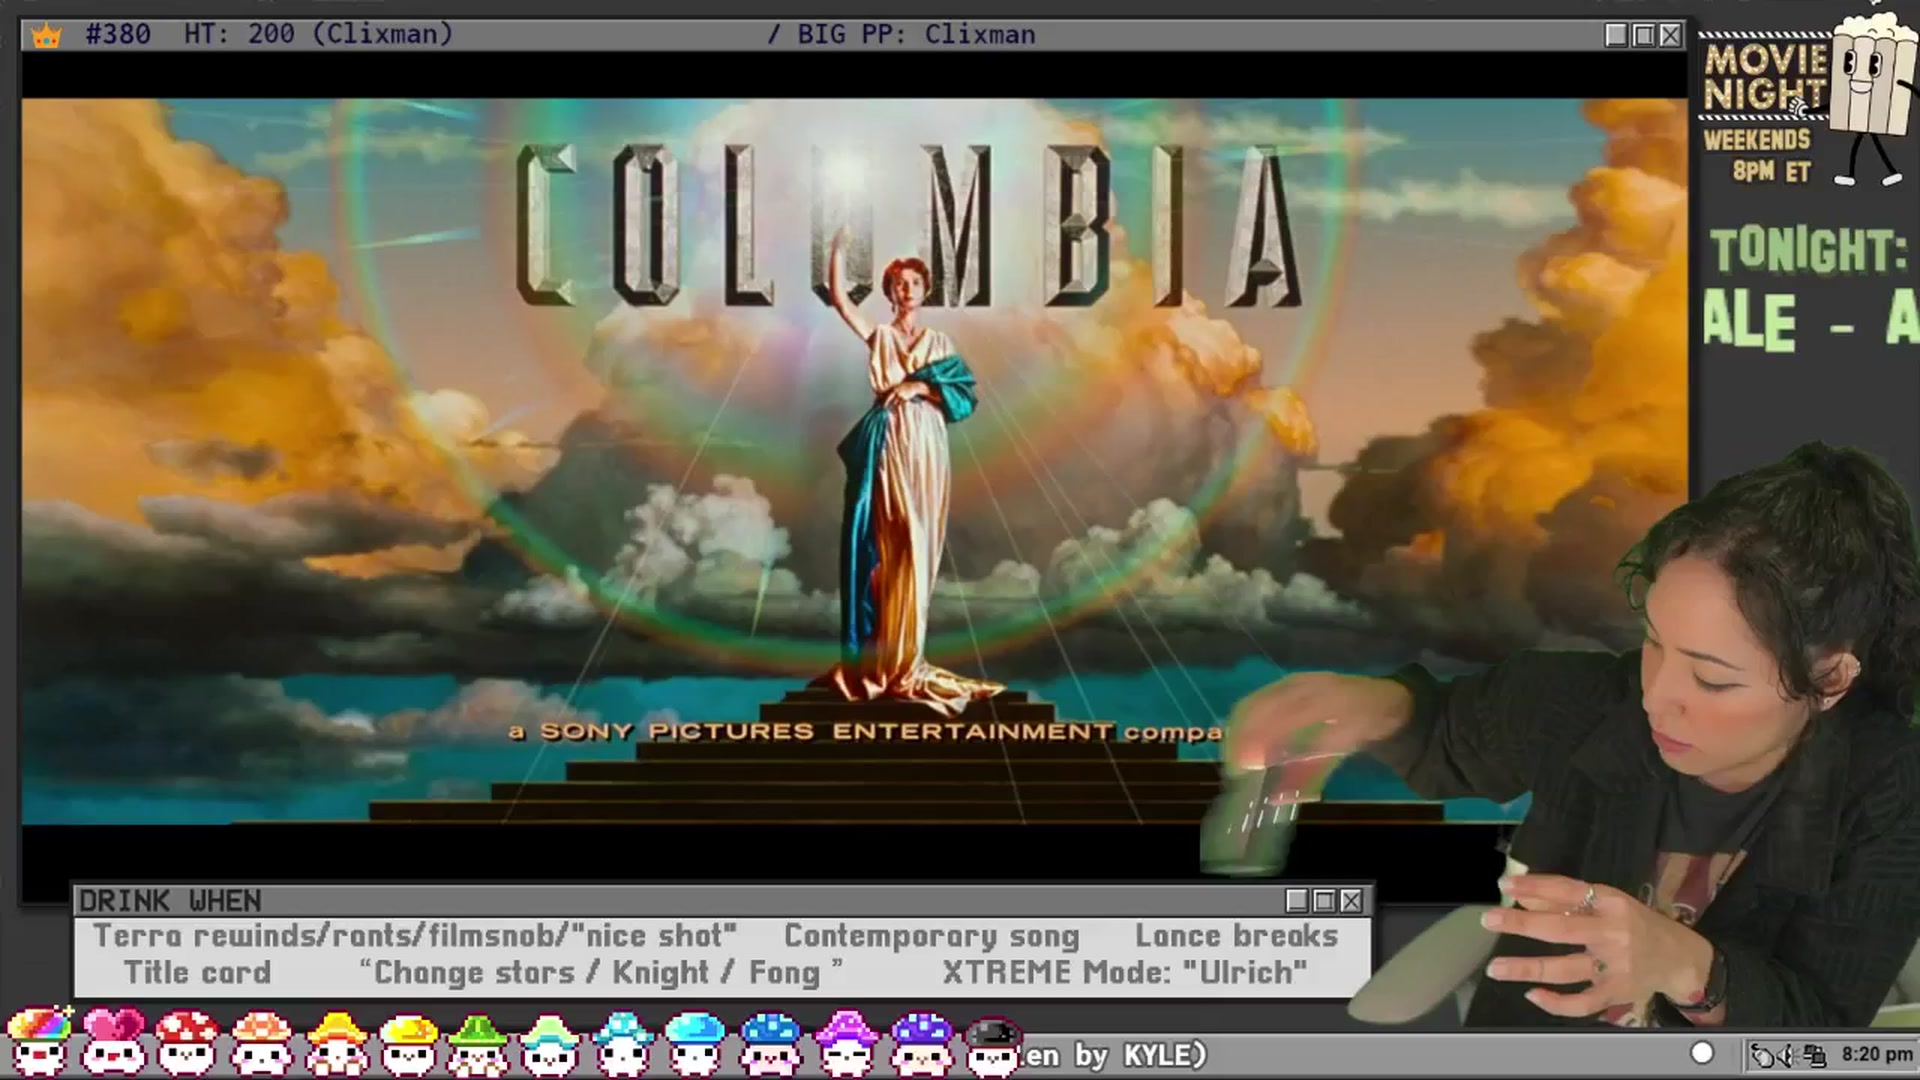Click the pink heart-capped mushroom icon
This screenshot has width=1920, height=1080.
(x=113, y=1042)
